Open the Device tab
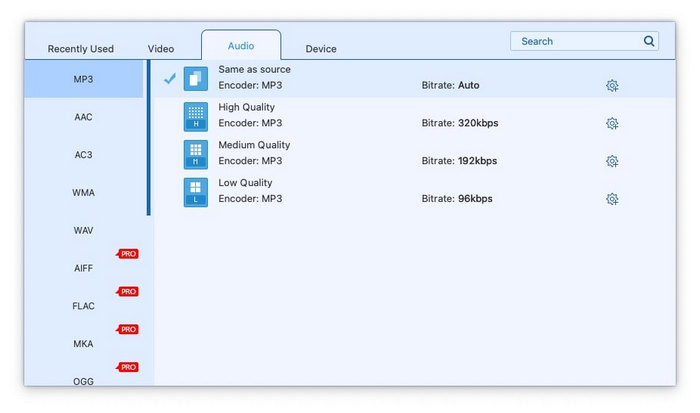The height and width of the screenshot is (413, 700). point(321,49)
